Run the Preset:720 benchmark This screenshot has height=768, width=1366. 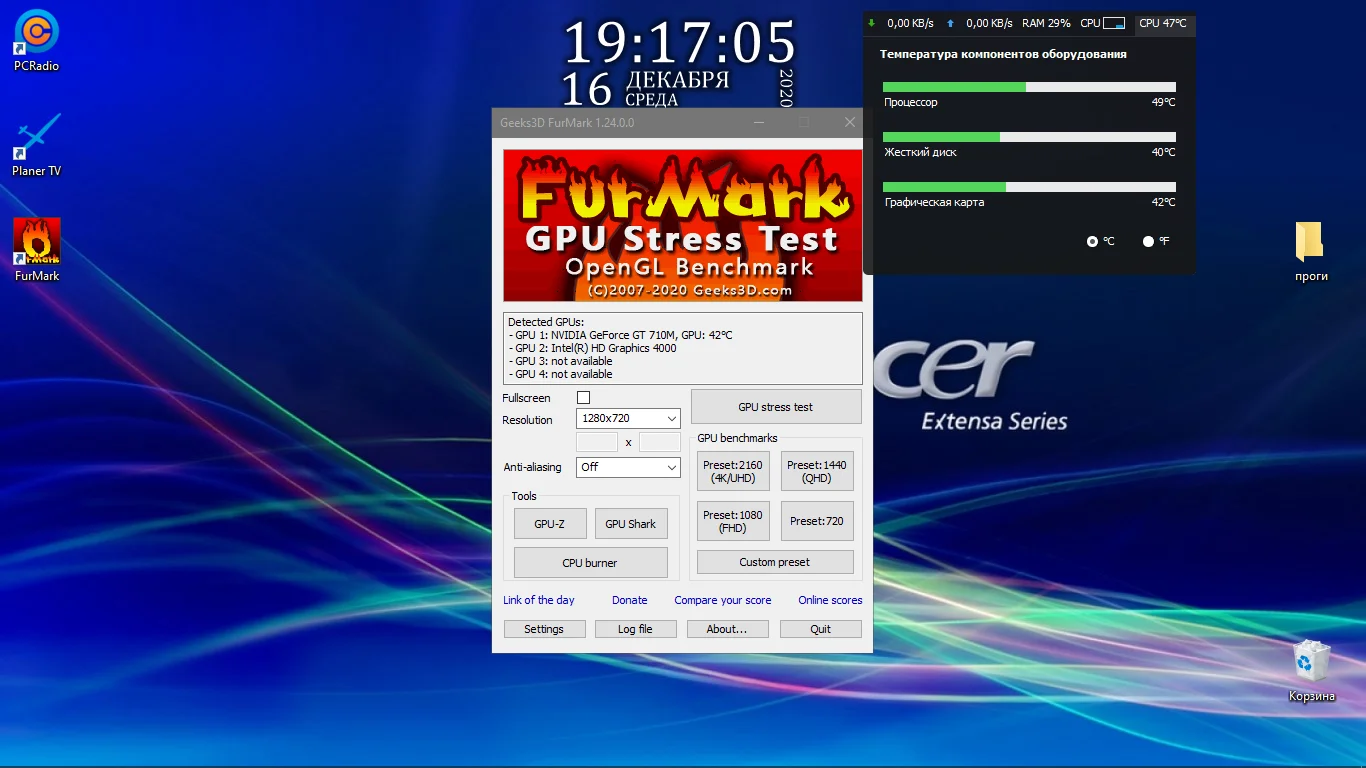tap(817, 521)
